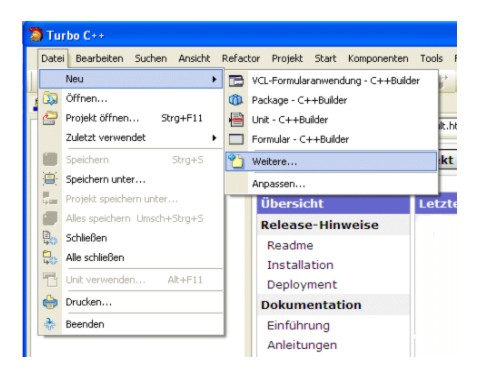Click the Projekt öffnen icon
The height and width of the screenshot is (378, 479).
(50, 118)
